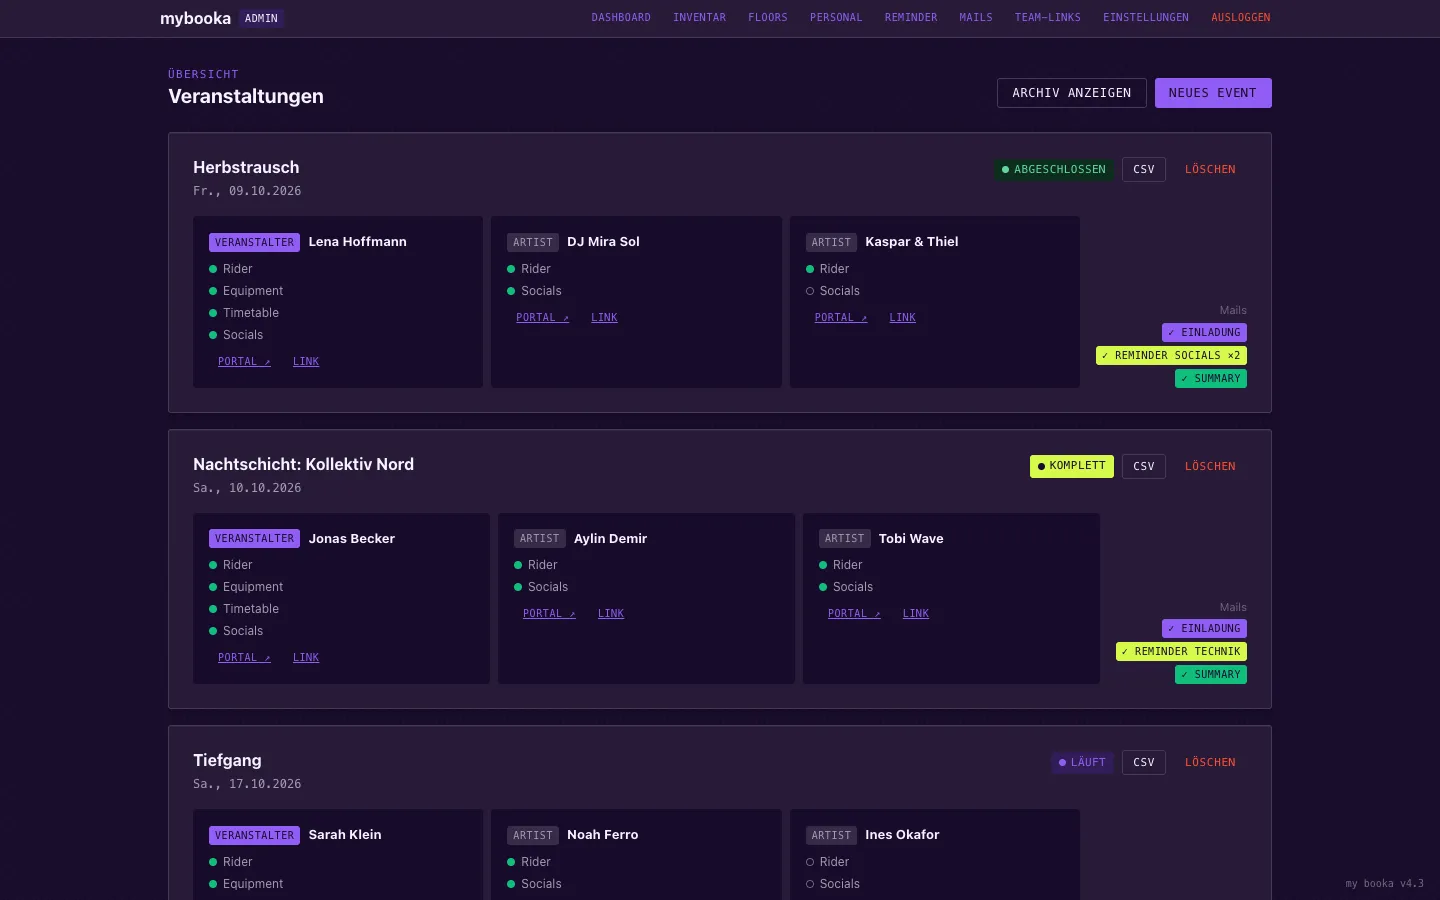Open the Inventar menu item
This screenshot has width=1440, height=900.
coord(699,18)
